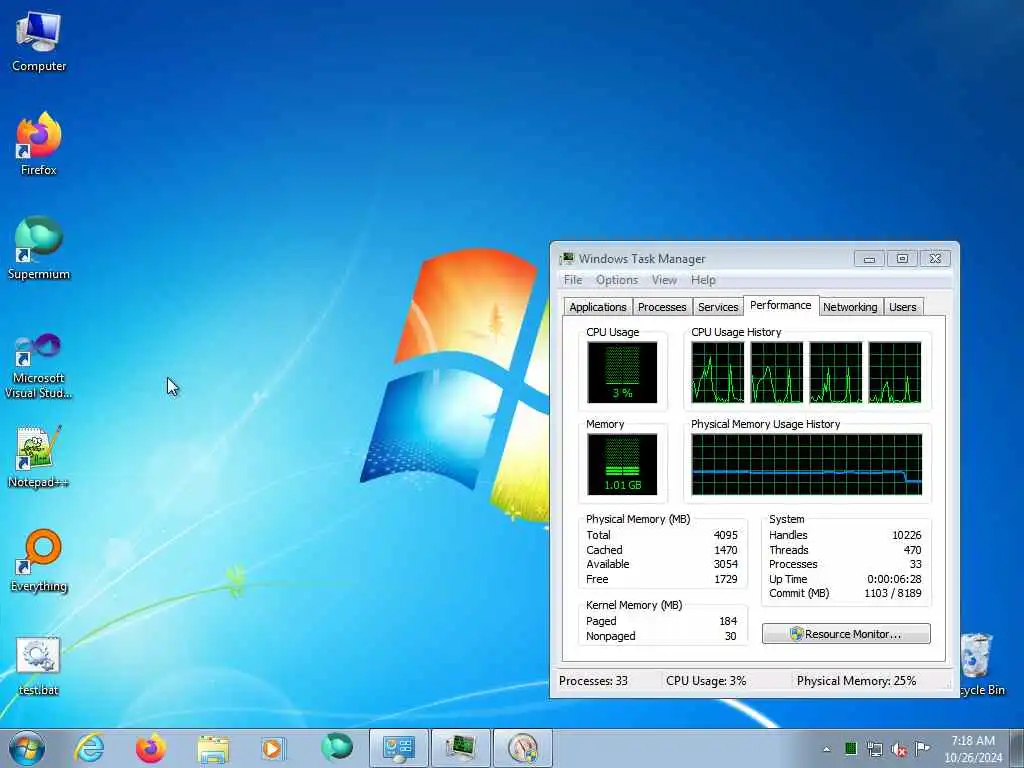Select the Notepad++ desktop shortcut
Image resolution: width=1024 pixels, height=768 pixels.
point(39,456)
